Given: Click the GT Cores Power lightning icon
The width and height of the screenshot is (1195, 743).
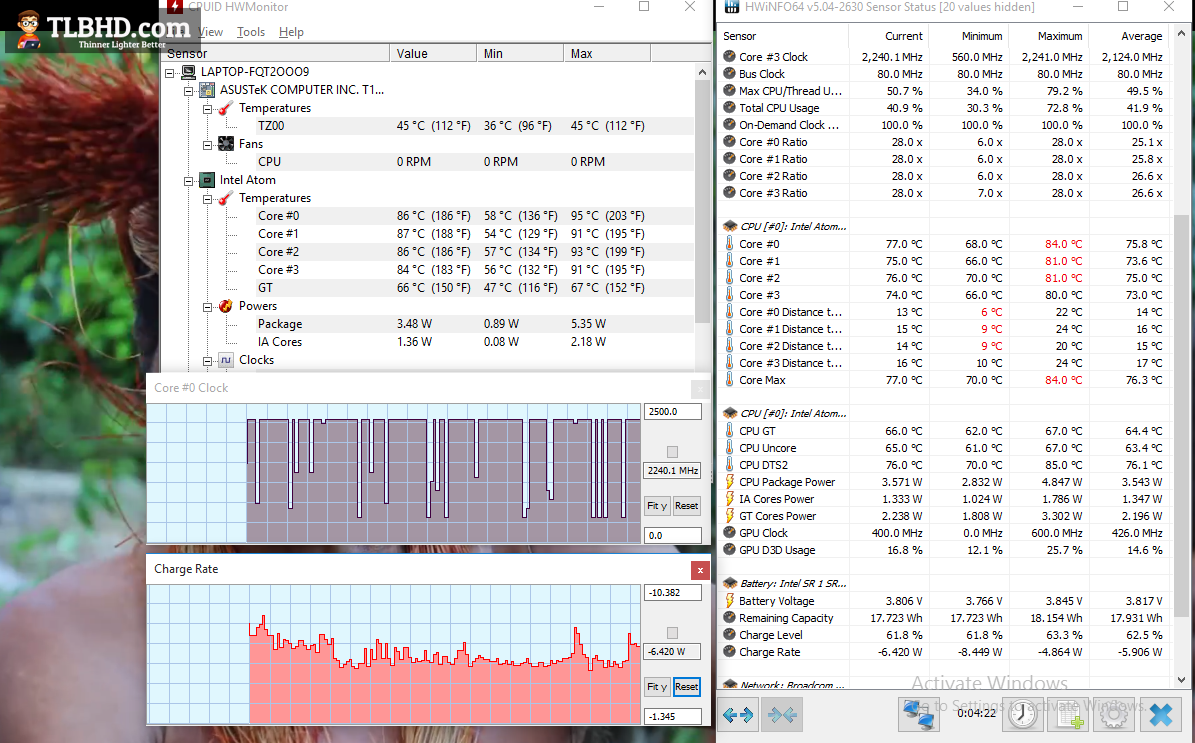Looking at the screenshot, I should [x=729, y=516].
